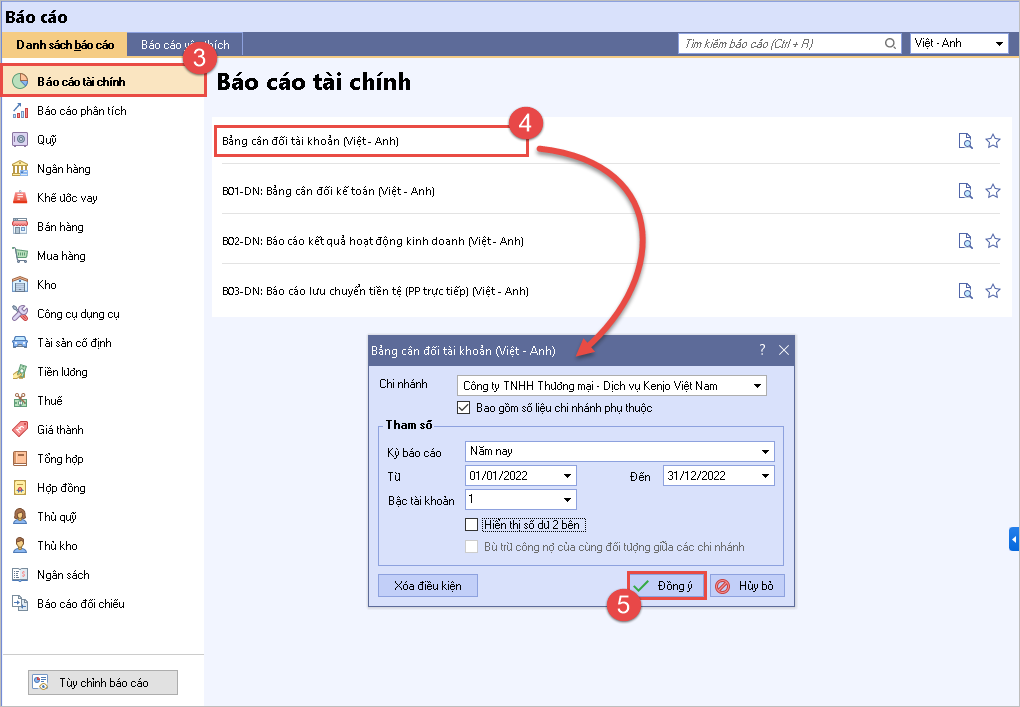1020x707 pixels.
Task: Click the Đồng ý button
Action: pyautogui.click(x=667, y=585)
